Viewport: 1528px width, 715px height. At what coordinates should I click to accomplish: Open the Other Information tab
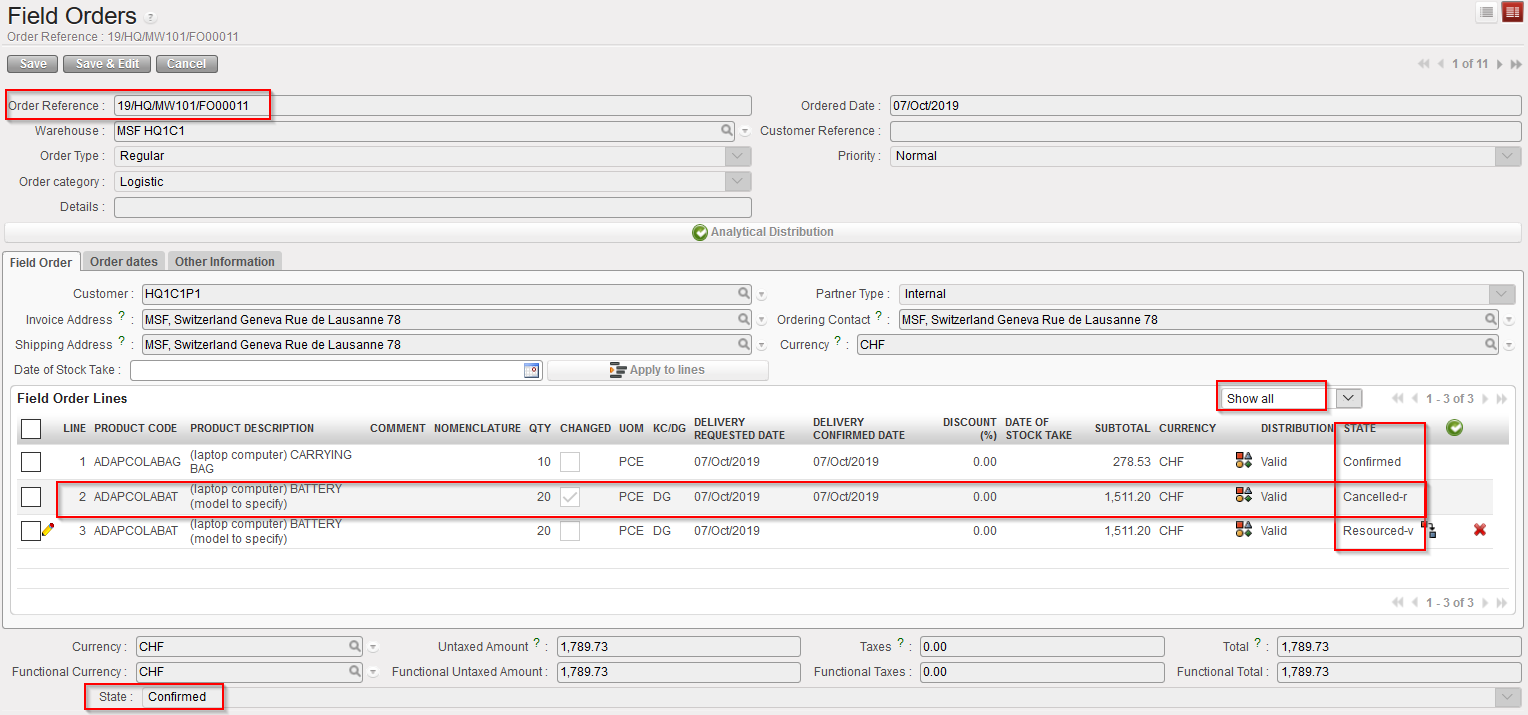pyautogui.click(x=224, y=262)
